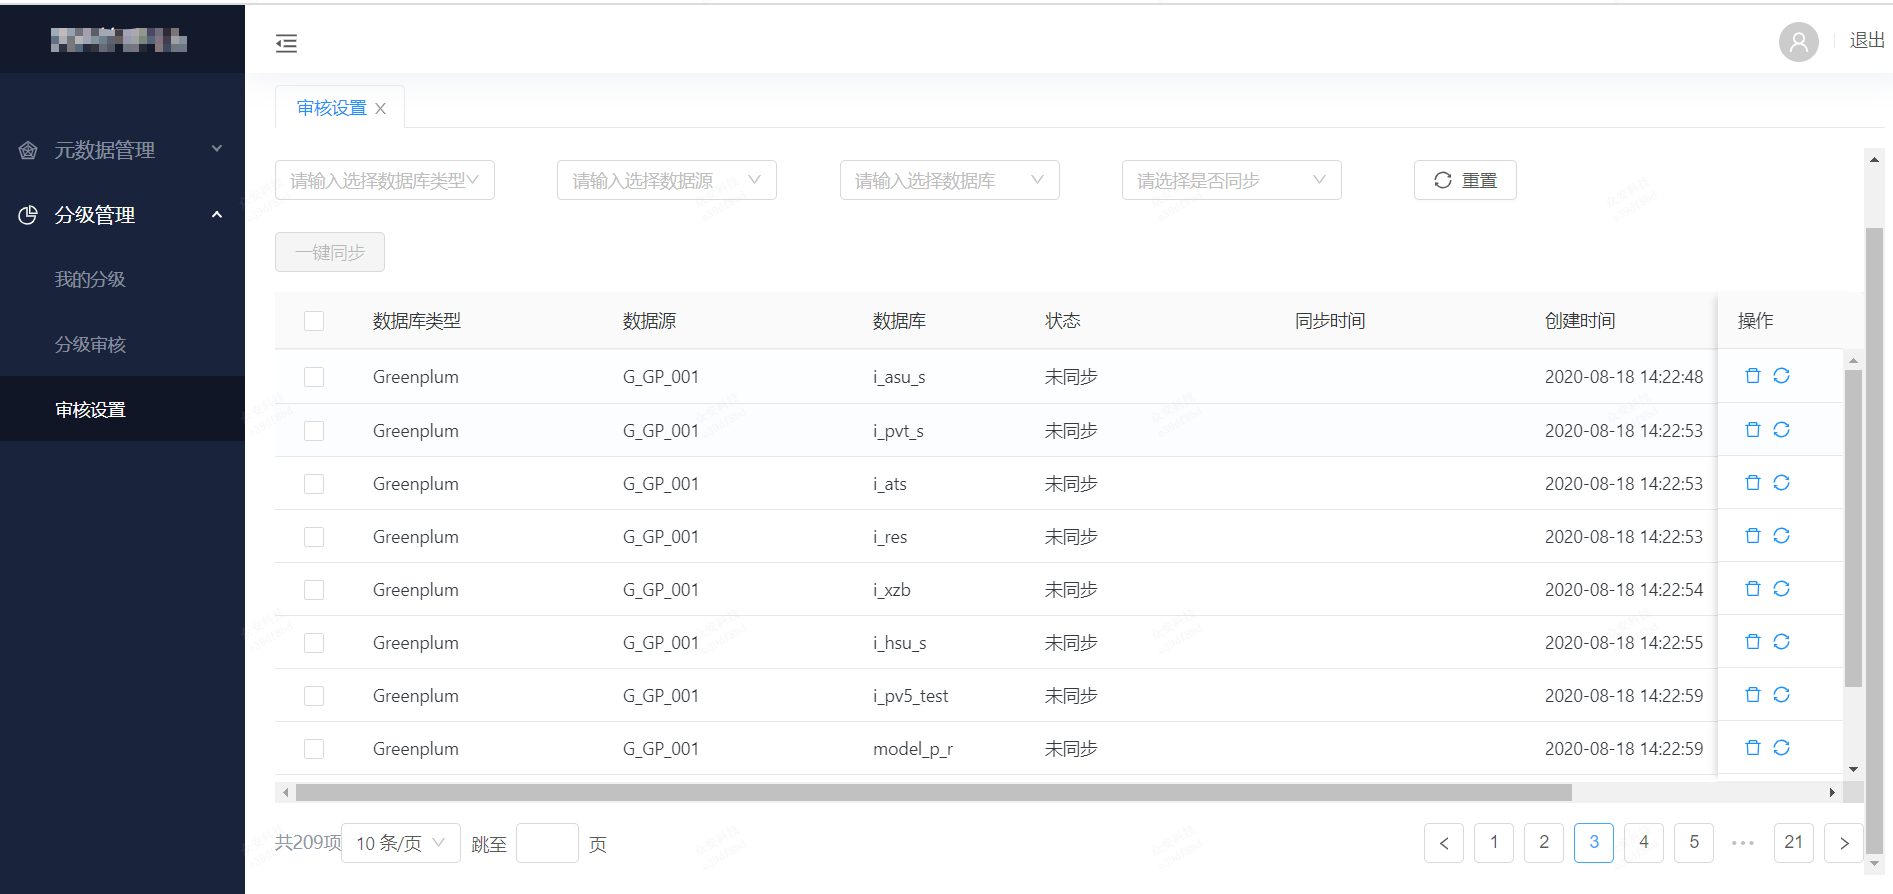The height and width of the screenshot is (894, 1893).
Task: Sync the i_xzb database row
Action: click(1781, 589)
